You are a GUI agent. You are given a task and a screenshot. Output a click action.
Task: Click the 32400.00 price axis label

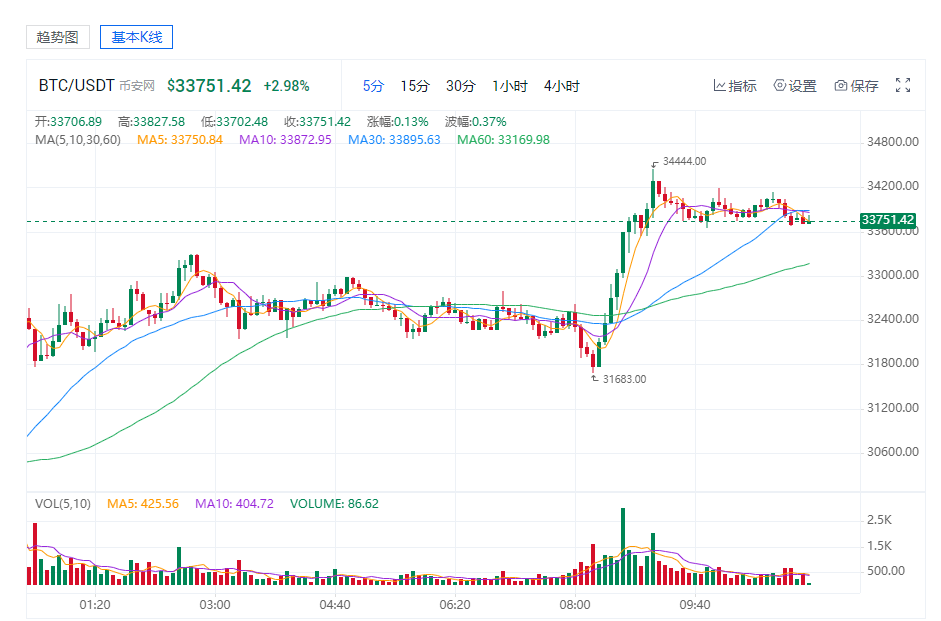point(892,319)
